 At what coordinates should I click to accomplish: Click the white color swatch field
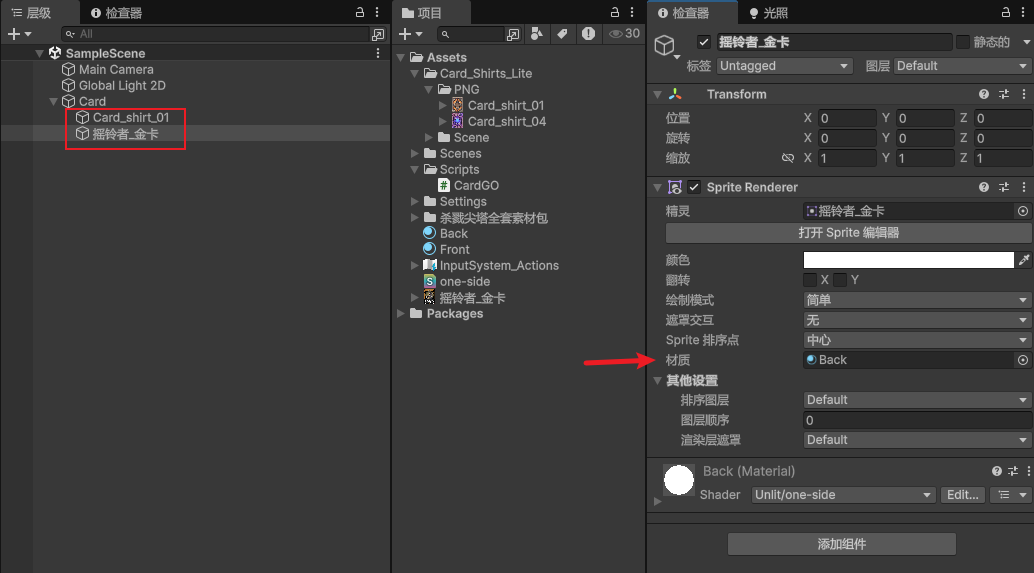908,260
